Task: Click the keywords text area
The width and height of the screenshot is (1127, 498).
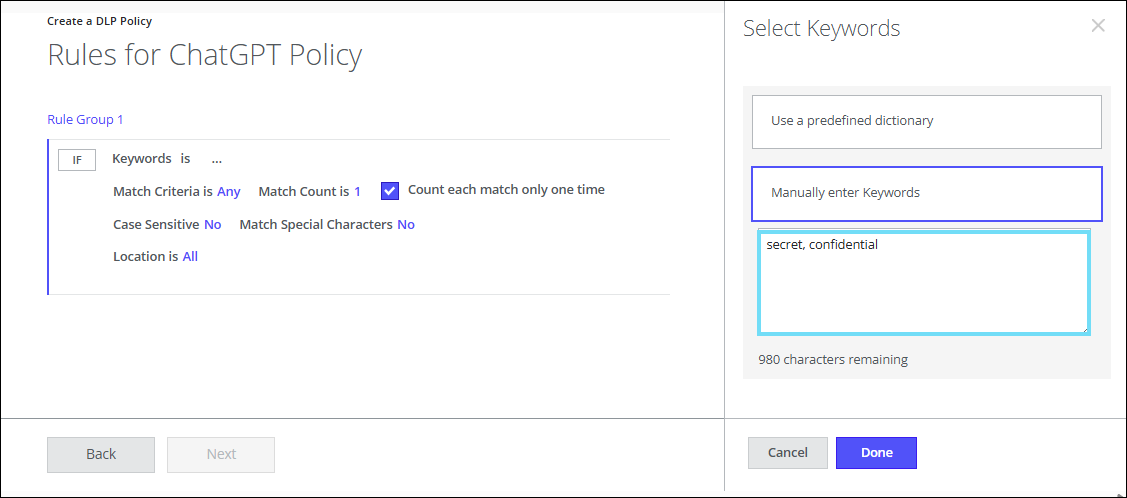Action: [x=923, y=283]
